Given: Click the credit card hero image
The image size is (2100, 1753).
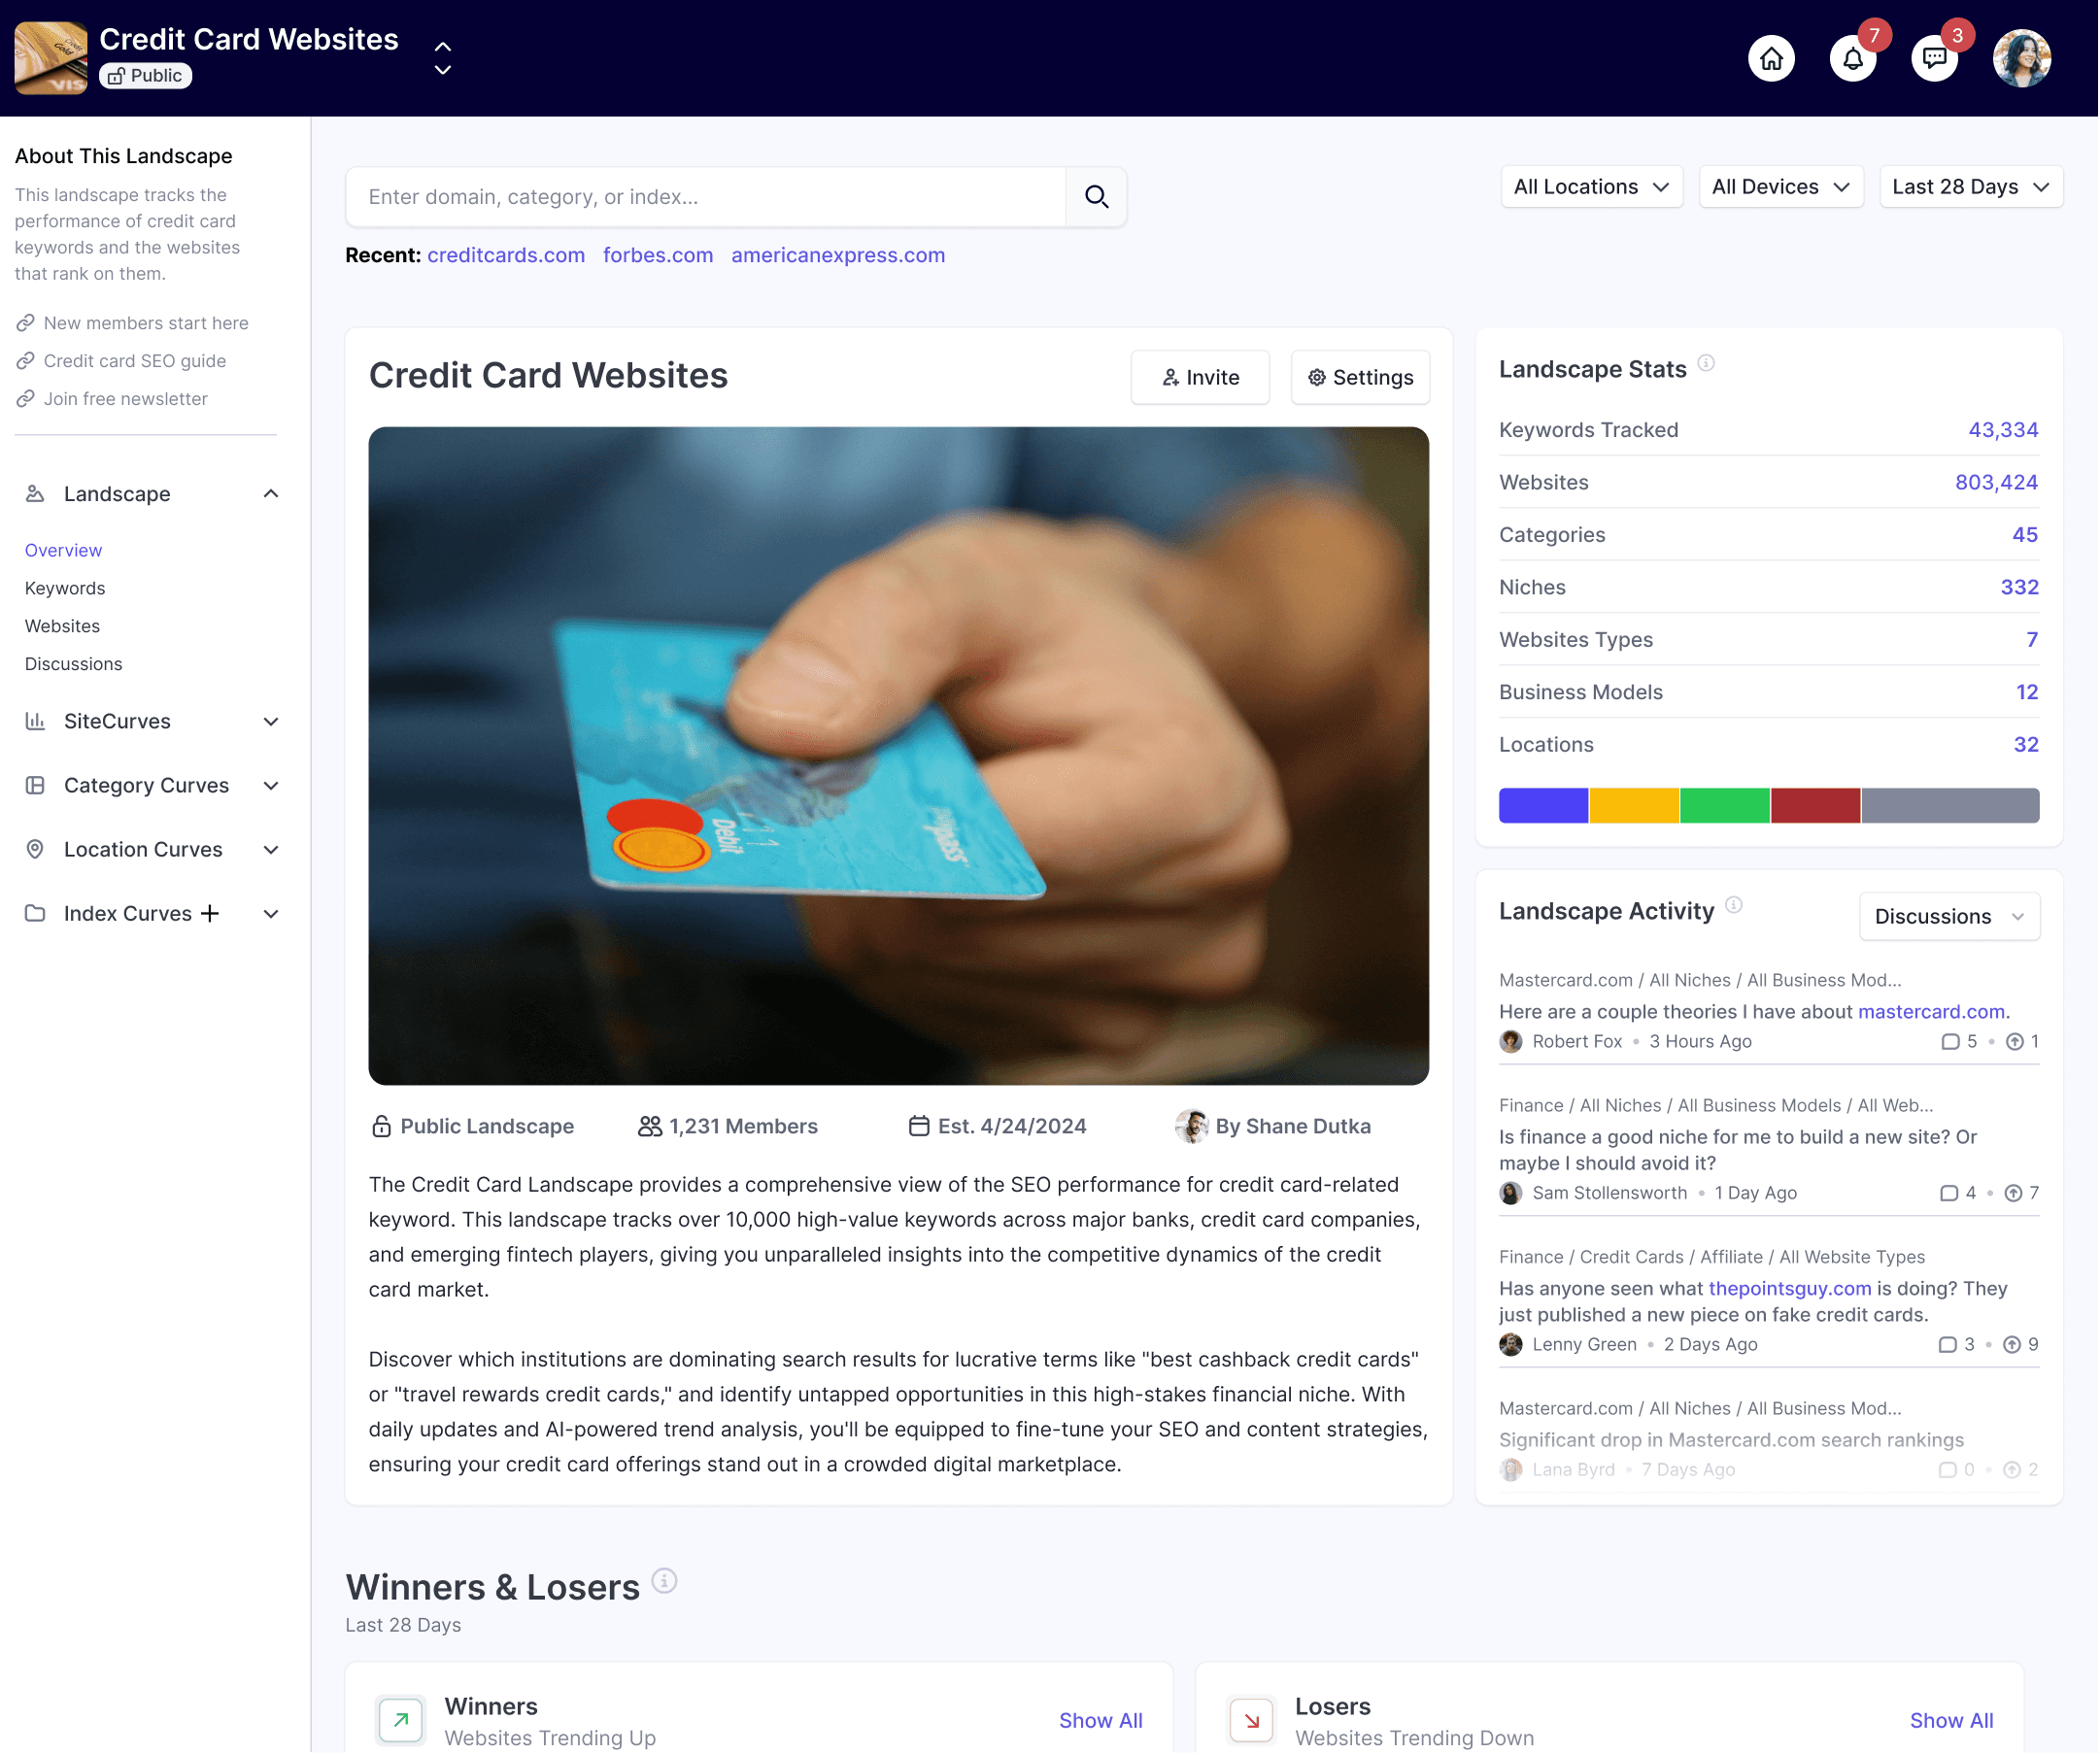Looking at the screenshot, I should 899,757.
